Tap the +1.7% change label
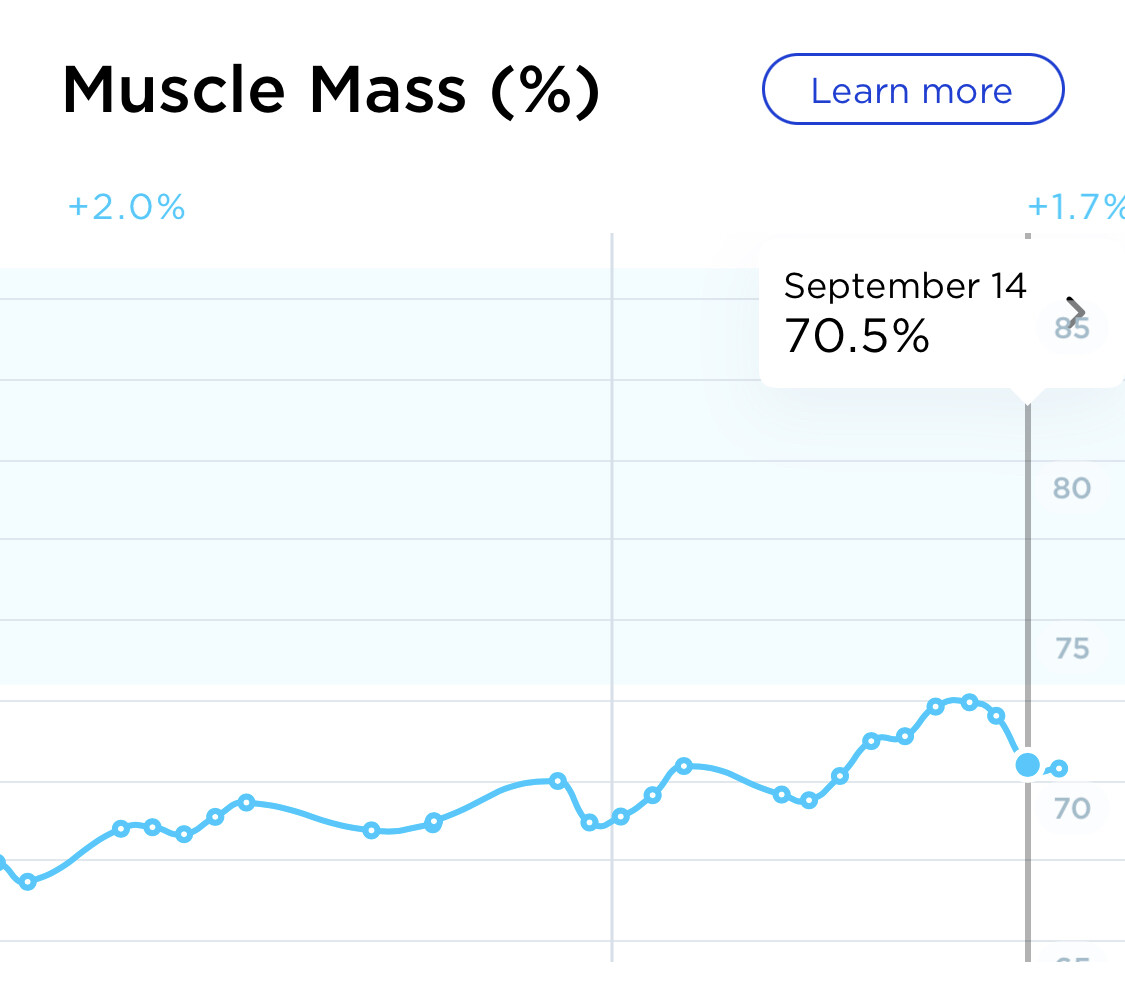 (1075, 208)
